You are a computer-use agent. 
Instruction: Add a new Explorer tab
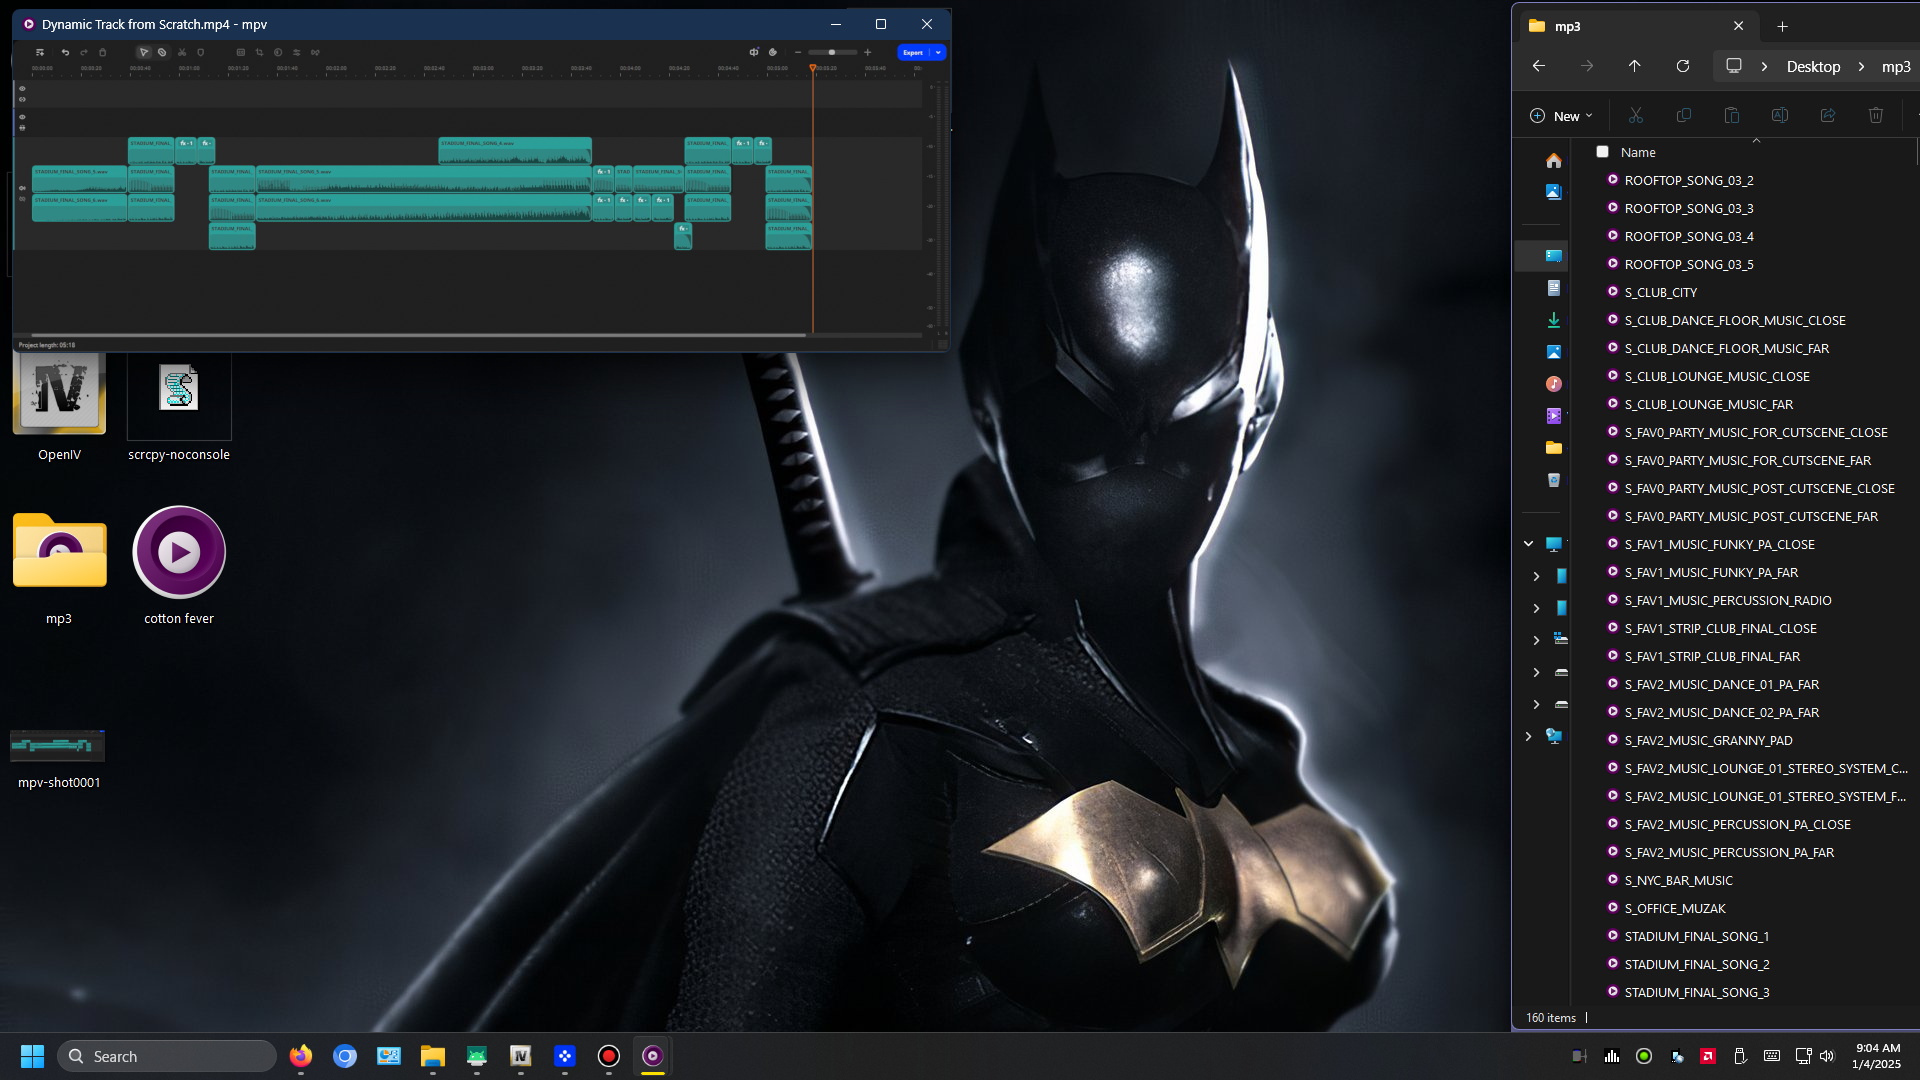click(x=1782, y=26)
